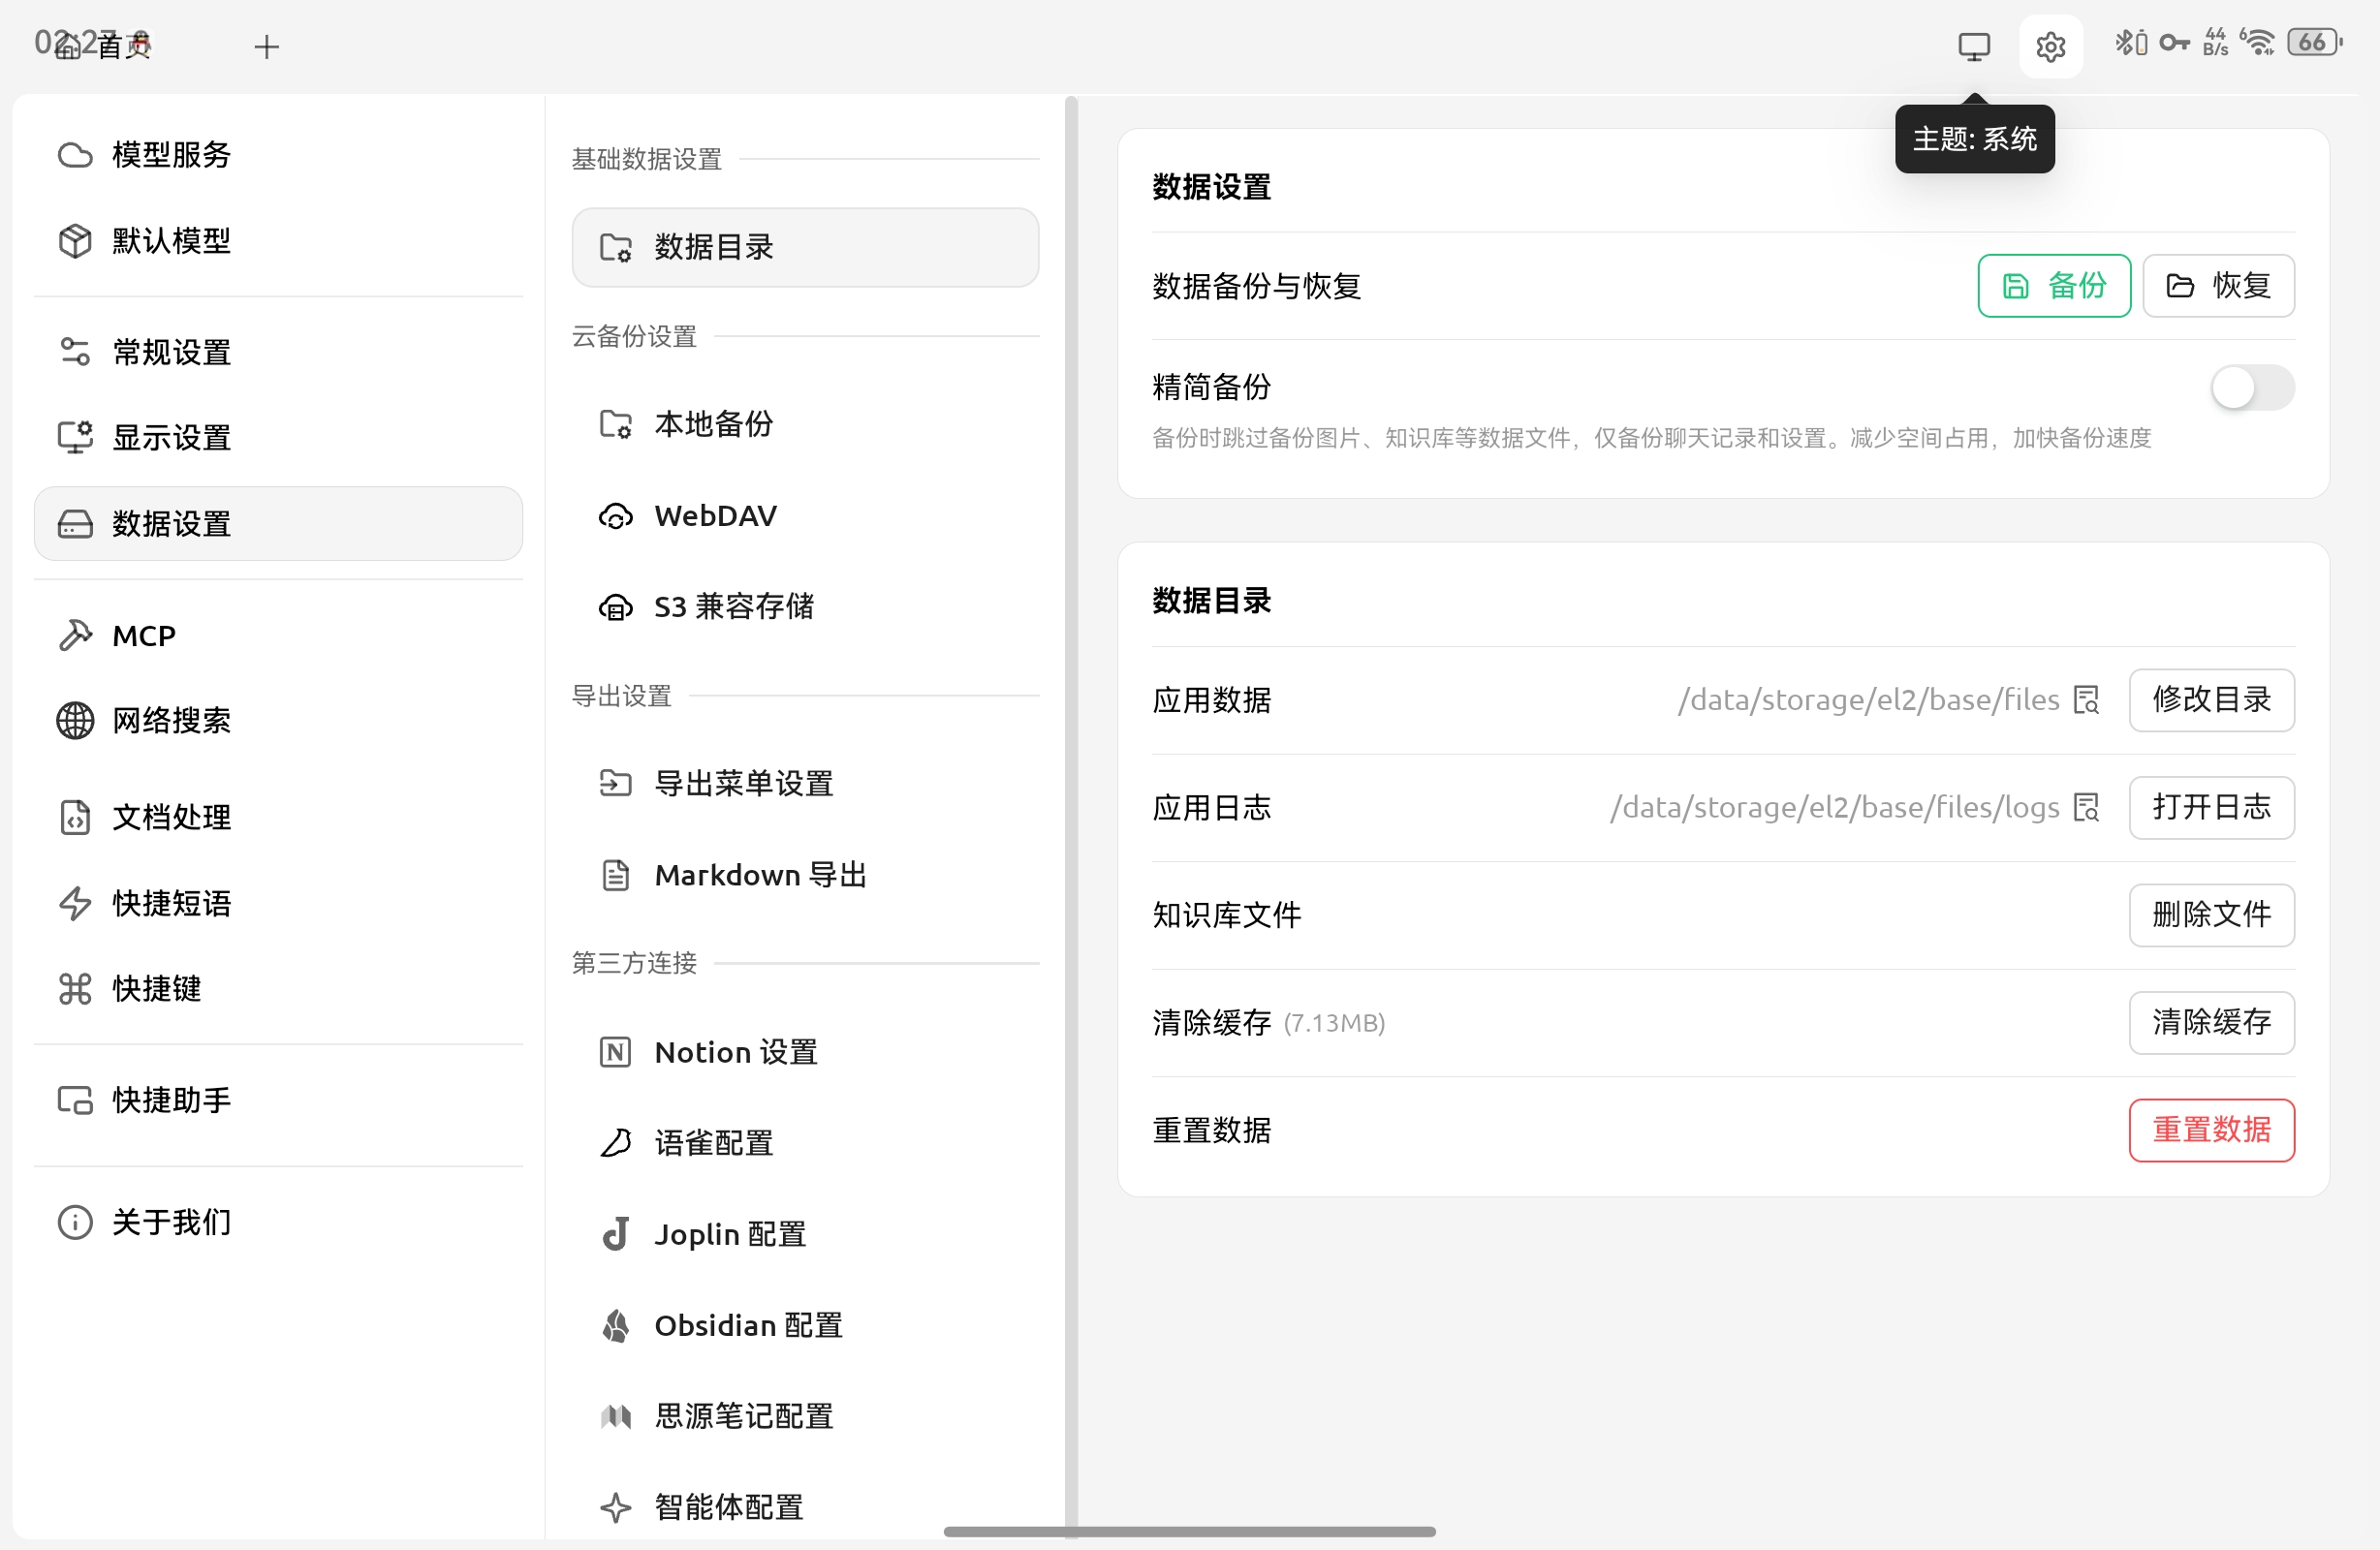Open folder icon beside 应用日志 path
Screen dimensions: 2380x1550
(2087, 807)
